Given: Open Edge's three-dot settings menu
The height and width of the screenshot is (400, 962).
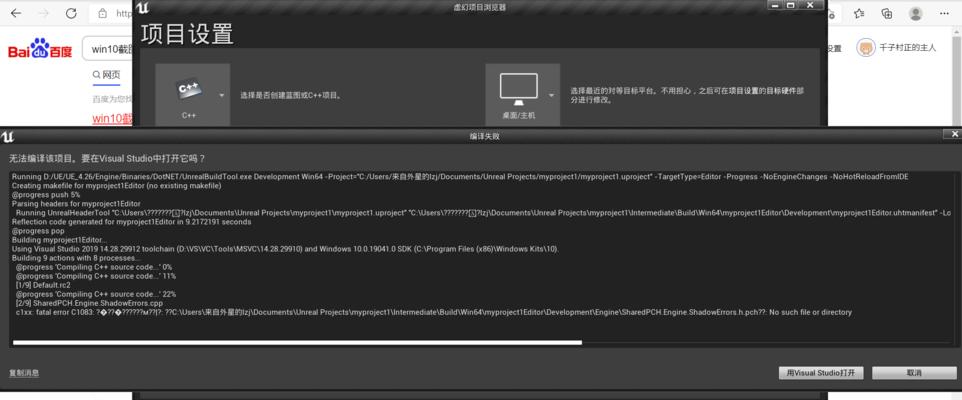Looking at the screenshot, I should click(945, 13).
